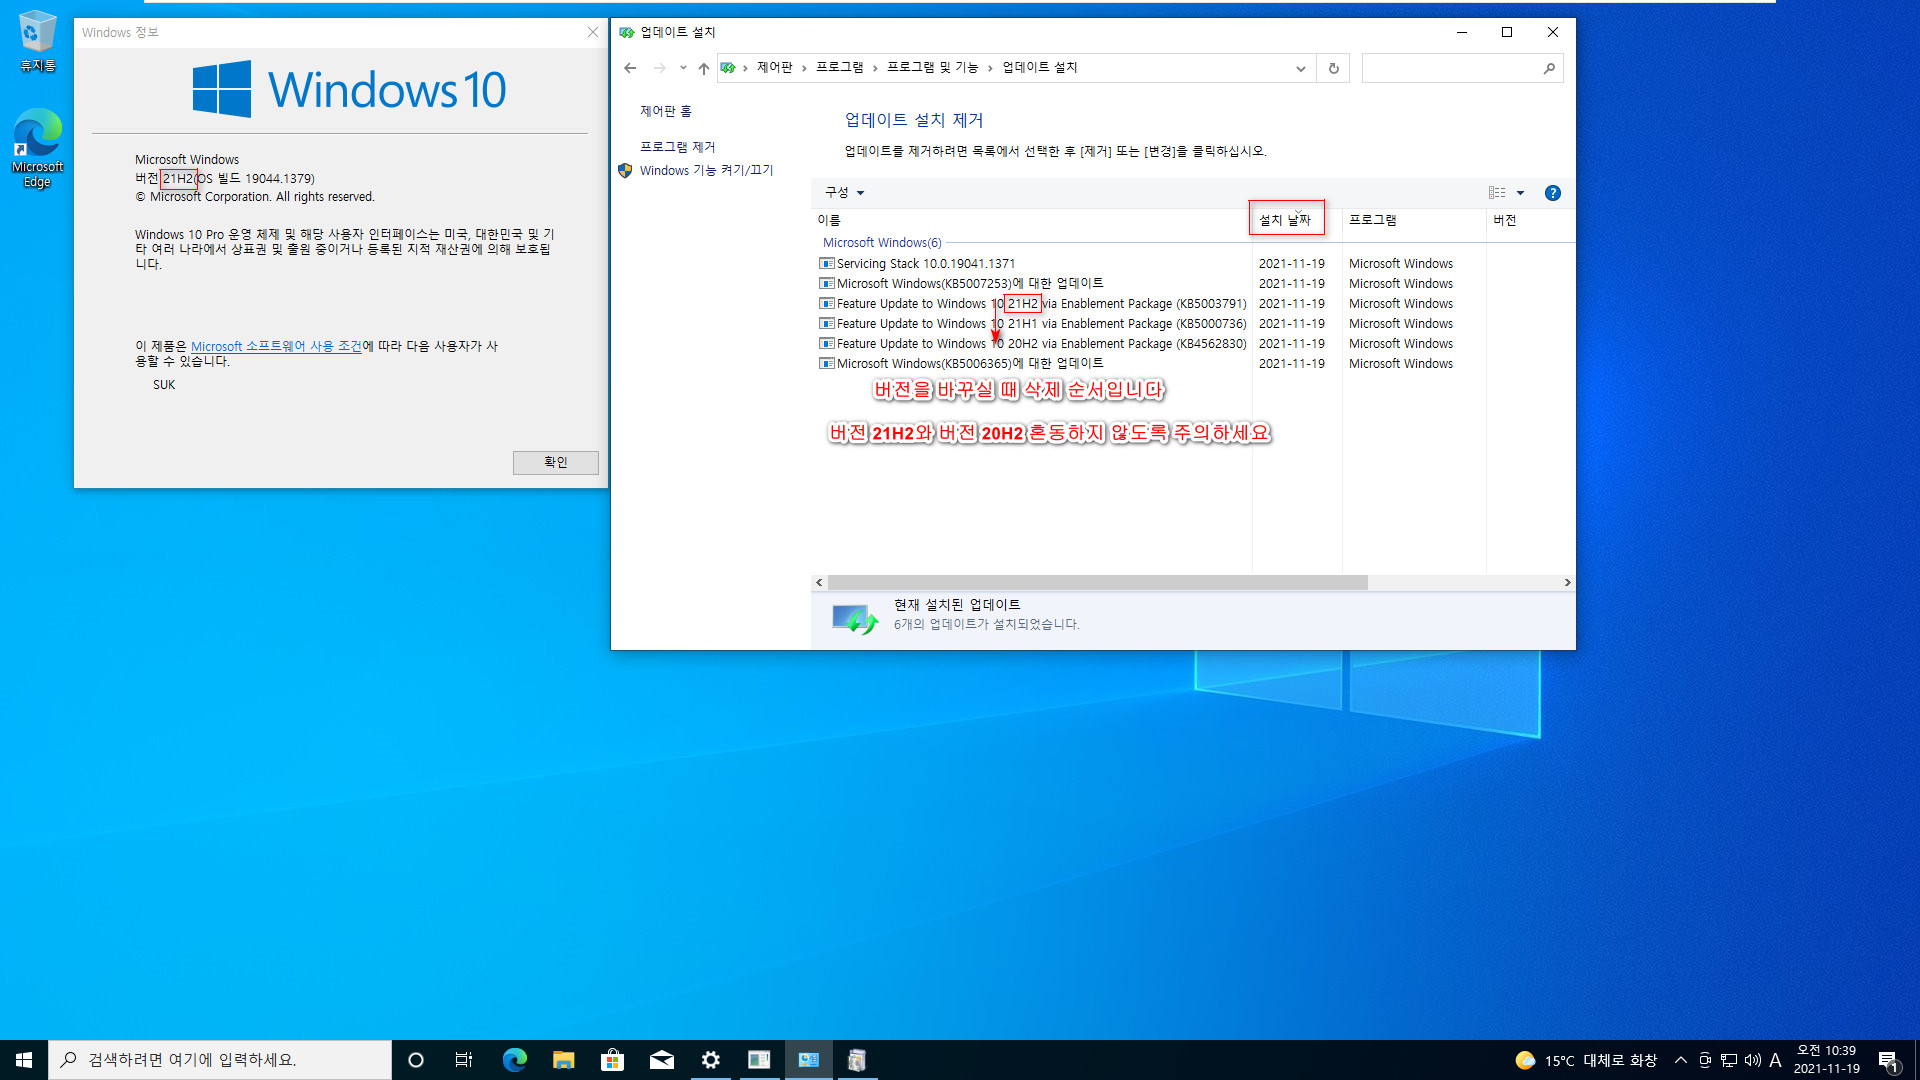Open the volume control tray icon

pos(1752,1060)
